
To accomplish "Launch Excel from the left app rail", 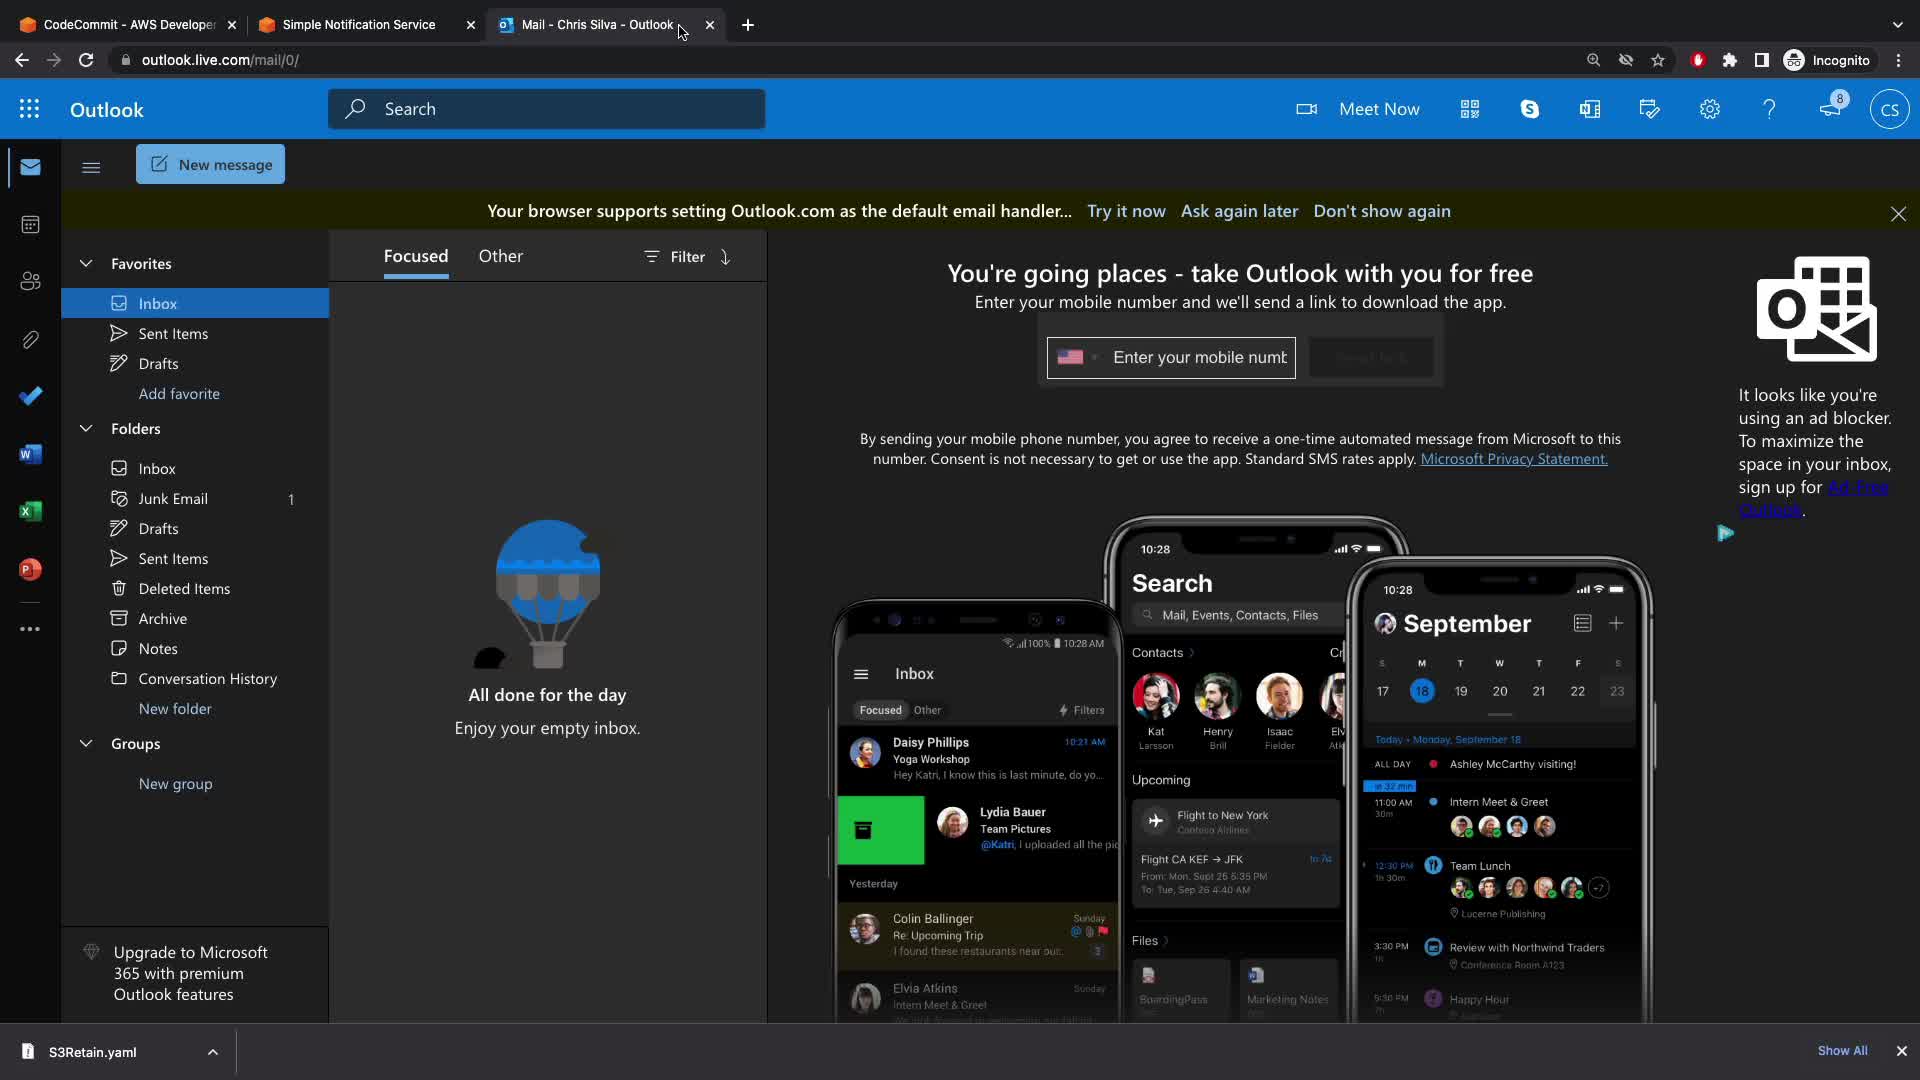I will point(30,512).
